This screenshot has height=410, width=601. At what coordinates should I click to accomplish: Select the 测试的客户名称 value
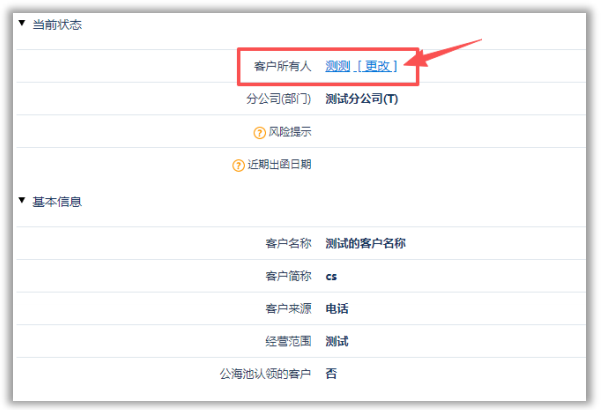point(365,243)
